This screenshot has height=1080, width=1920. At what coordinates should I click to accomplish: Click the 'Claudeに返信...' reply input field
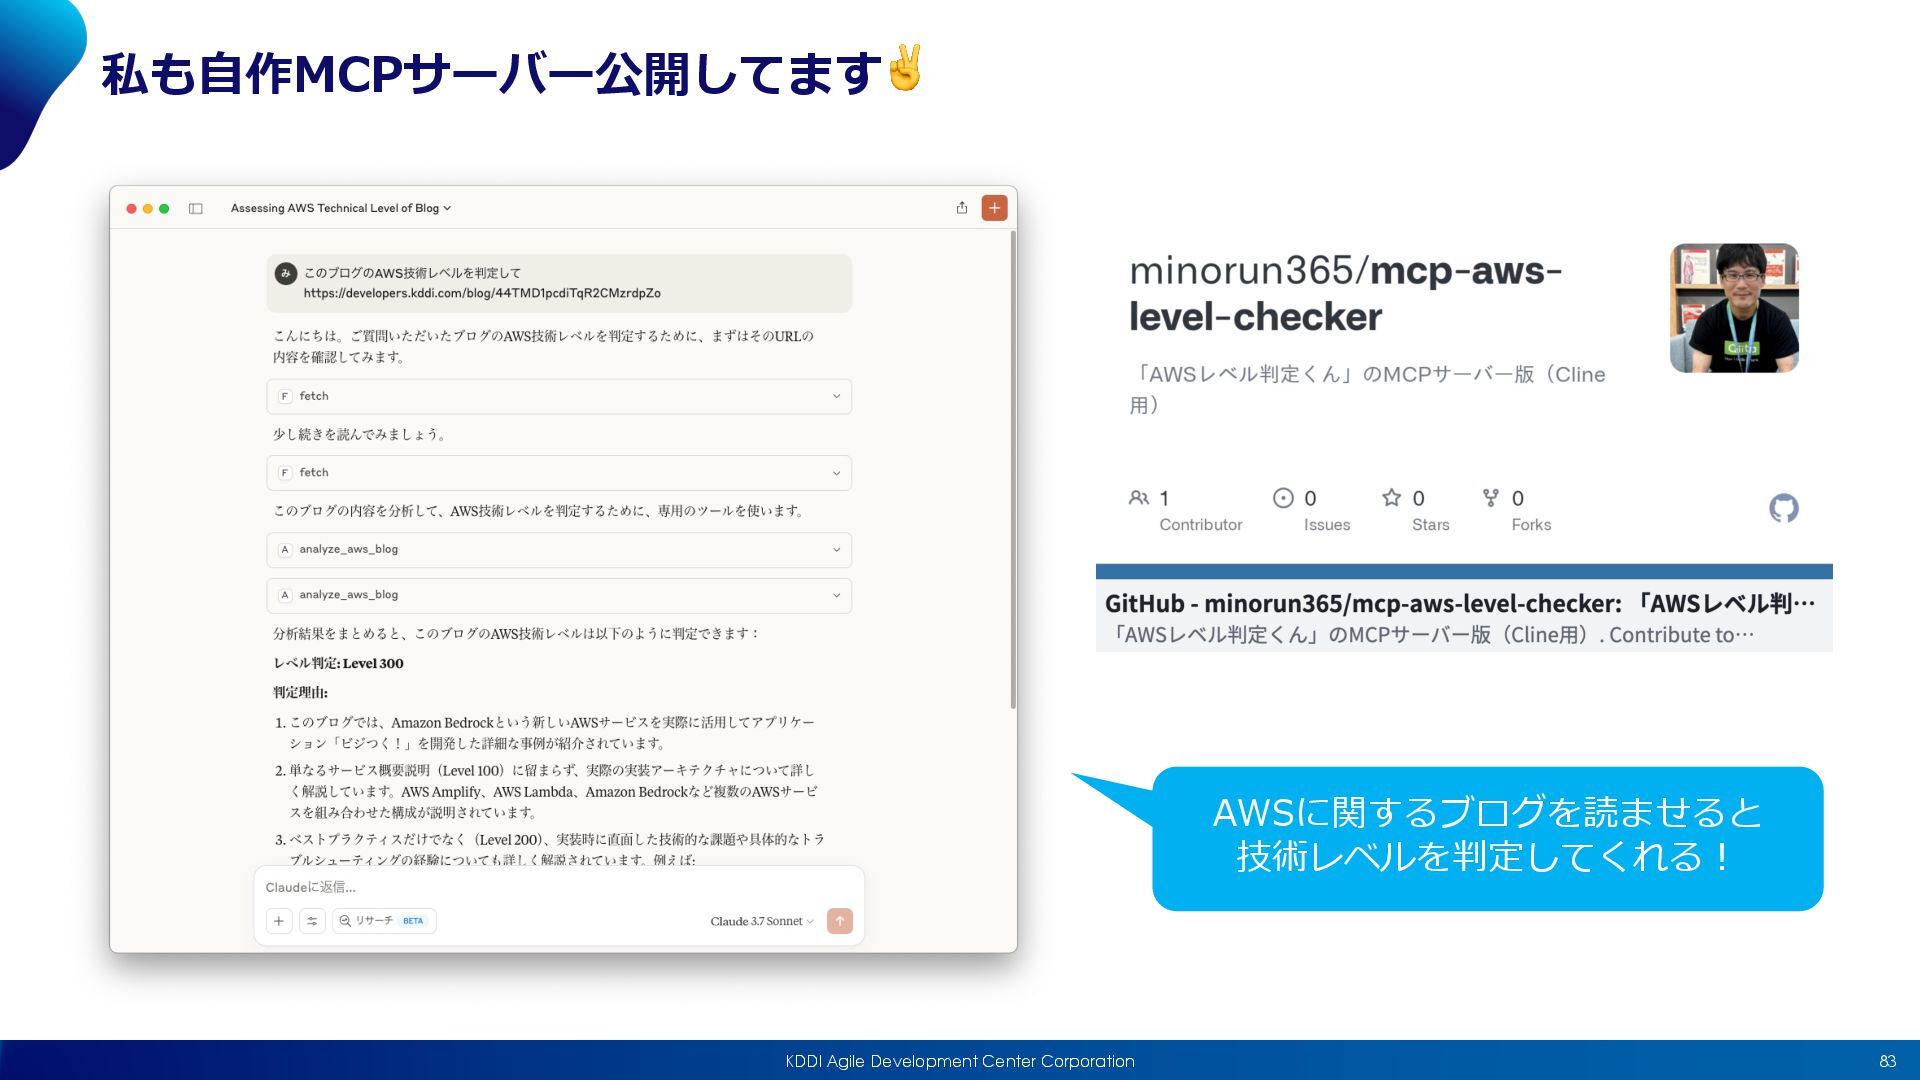pos(559,887)
